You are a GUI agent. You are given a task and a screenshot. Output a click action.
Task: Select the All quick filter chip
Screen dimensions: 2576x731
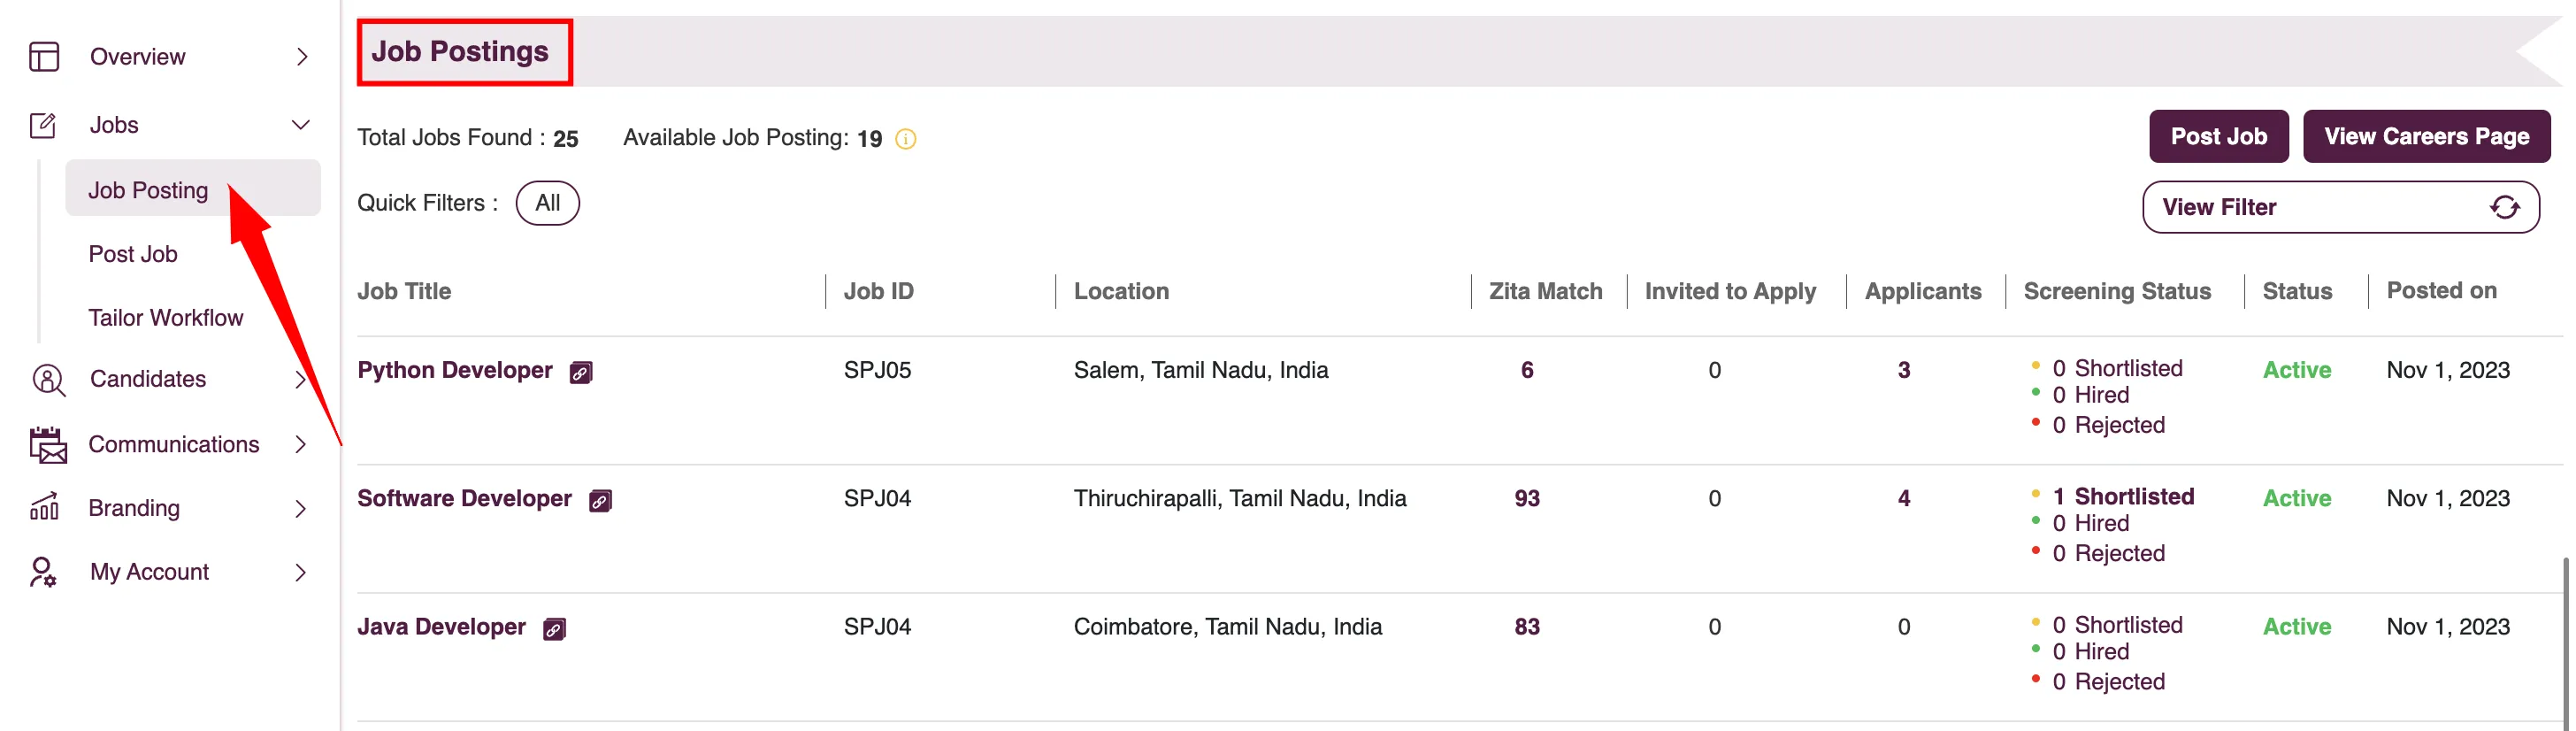pos(547,203)
